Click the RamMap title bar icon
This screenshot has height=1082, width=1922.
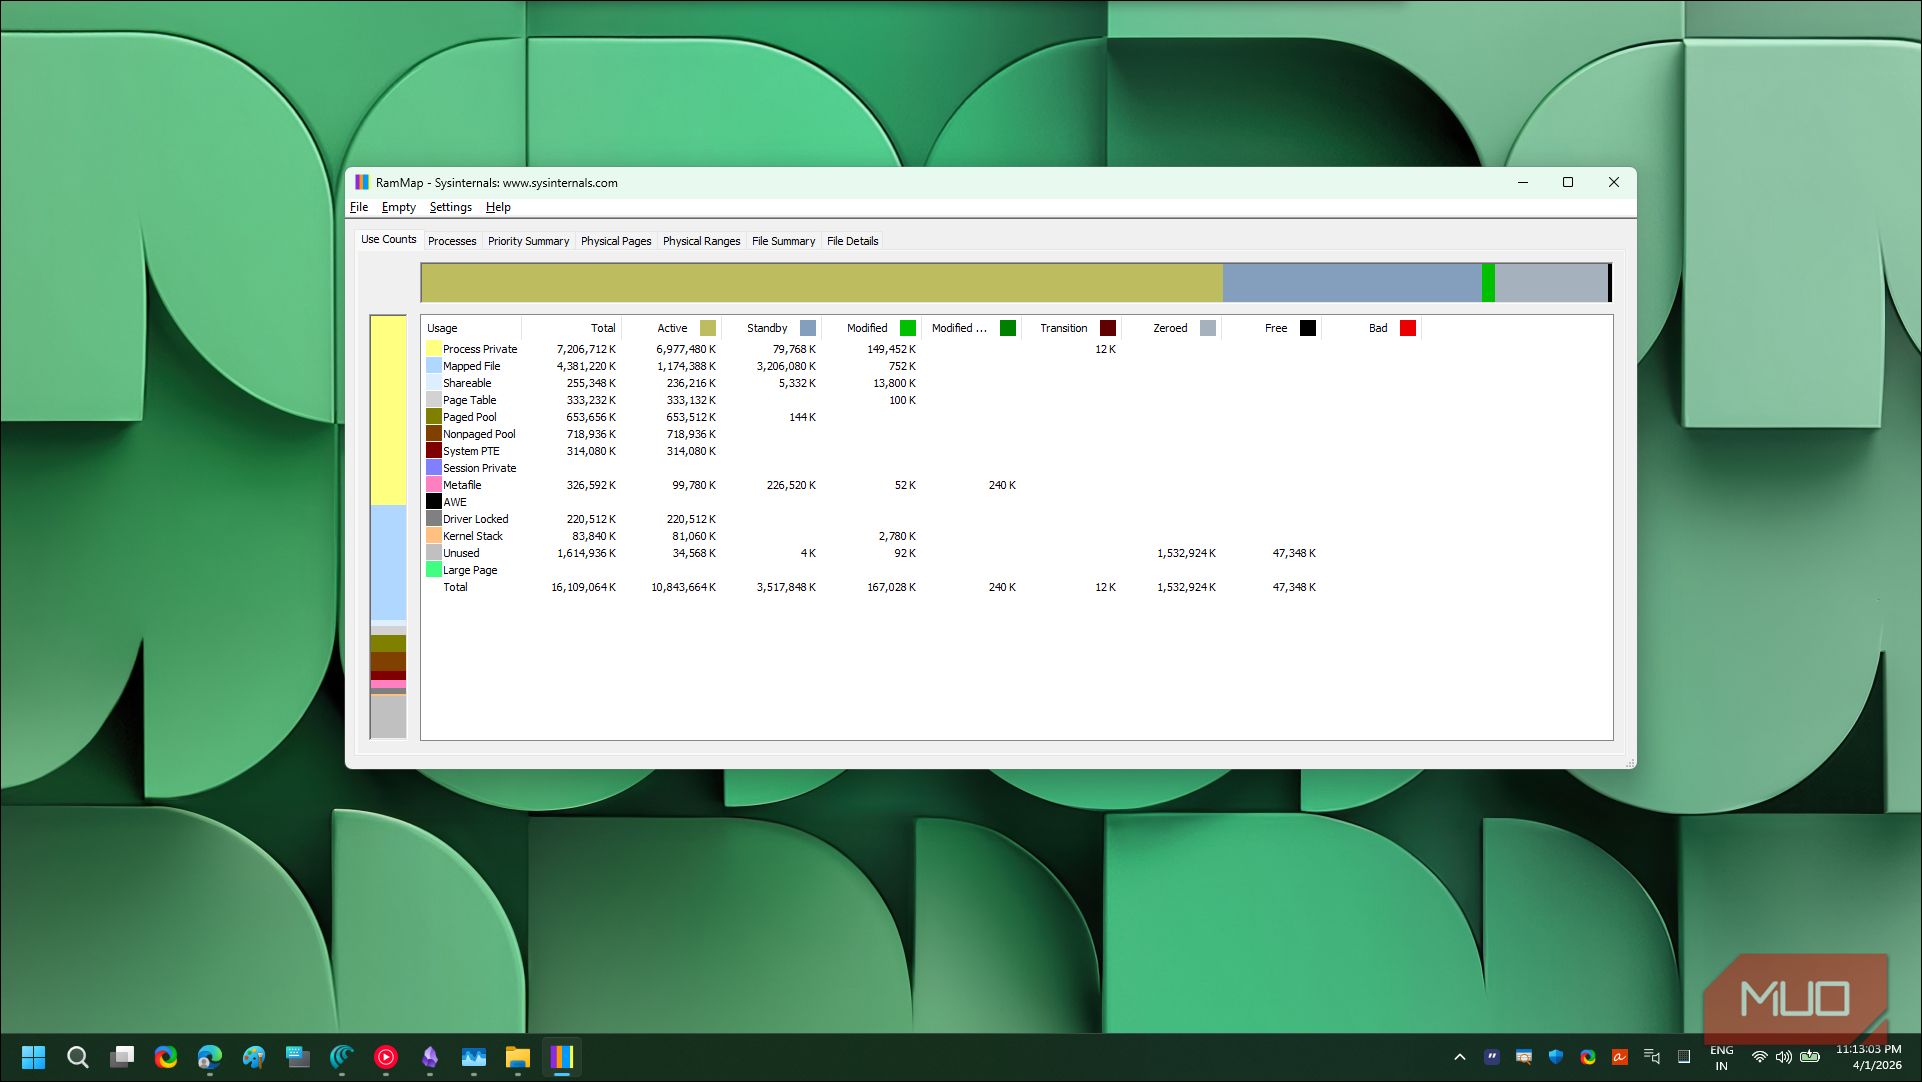362,182
